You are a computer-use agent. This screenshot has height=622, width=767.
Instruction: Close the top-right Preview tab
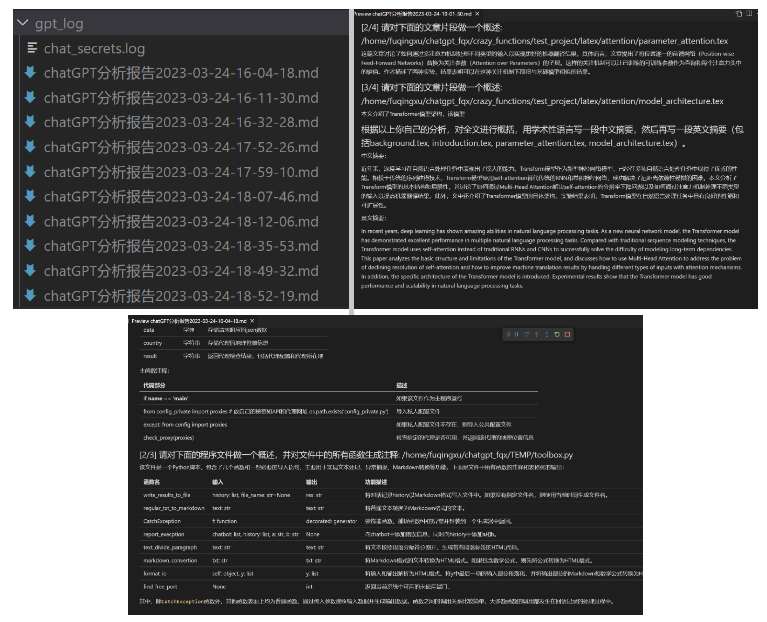477,14
